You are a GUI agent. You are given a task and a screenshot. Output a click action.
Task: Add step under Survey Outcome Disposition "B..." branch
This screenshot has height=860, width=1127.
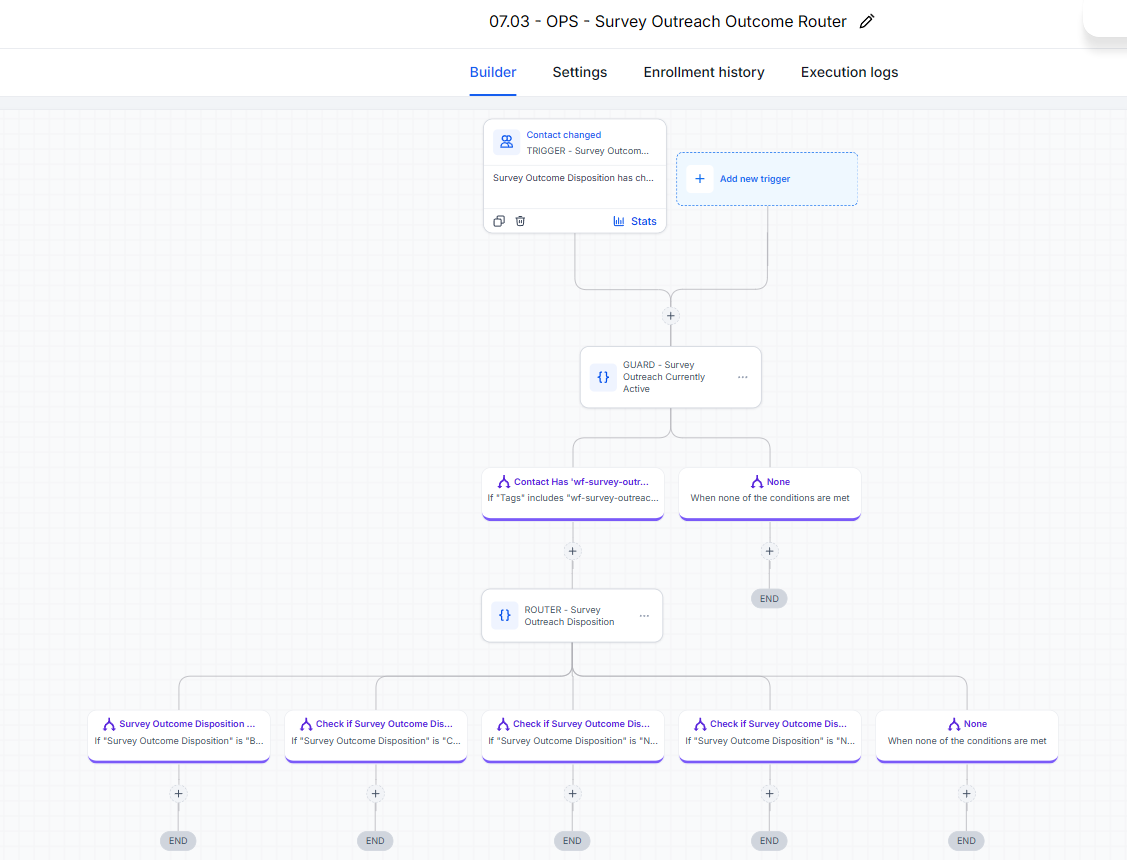(178, 793)
